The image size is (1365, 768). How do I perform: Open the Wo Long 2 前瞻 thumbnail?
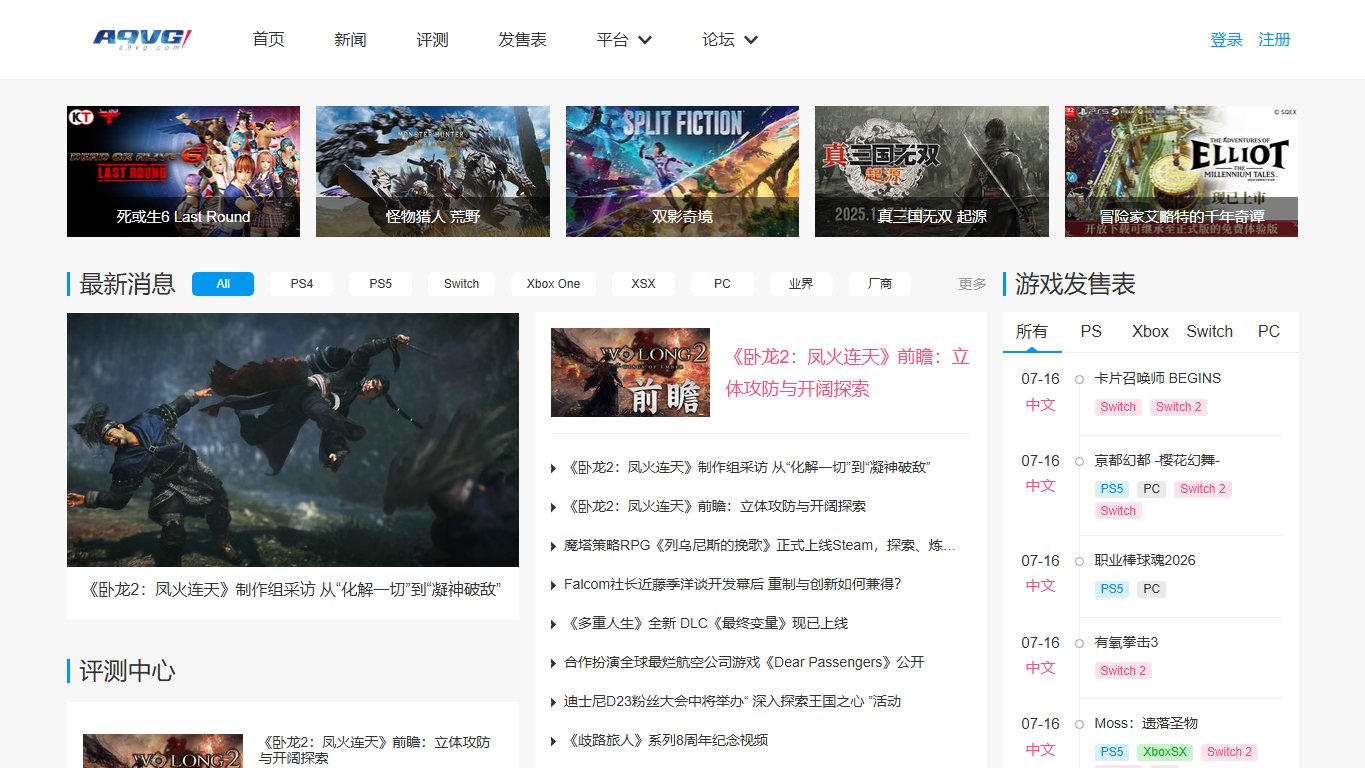pos(630,372)
